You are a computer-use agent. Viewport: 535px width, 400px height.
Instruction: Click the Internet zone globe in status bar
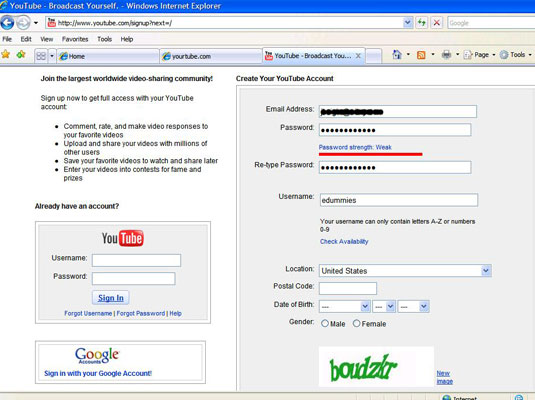coord(446,398)
